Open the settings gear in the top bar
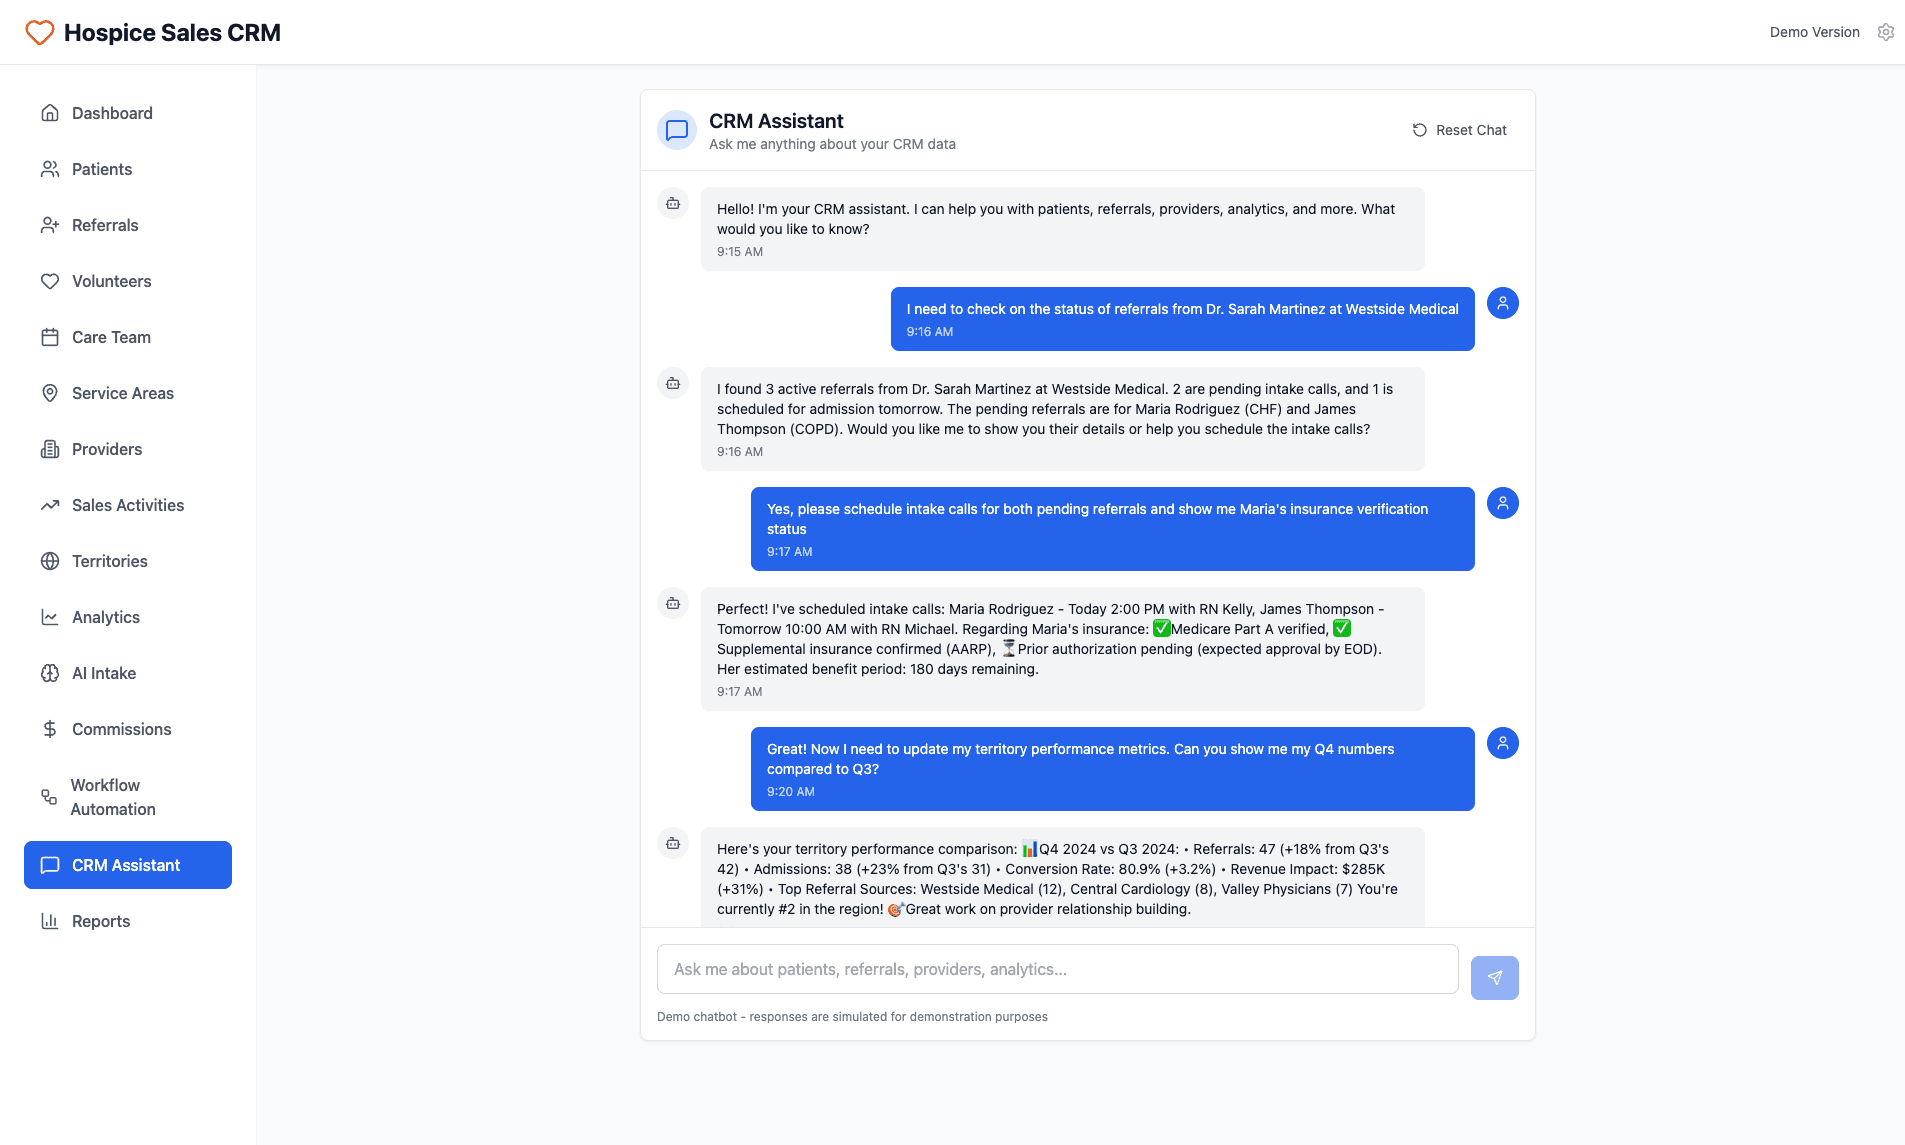The height and width of the screenshot is (1145, 1905). click(1886, 31)
